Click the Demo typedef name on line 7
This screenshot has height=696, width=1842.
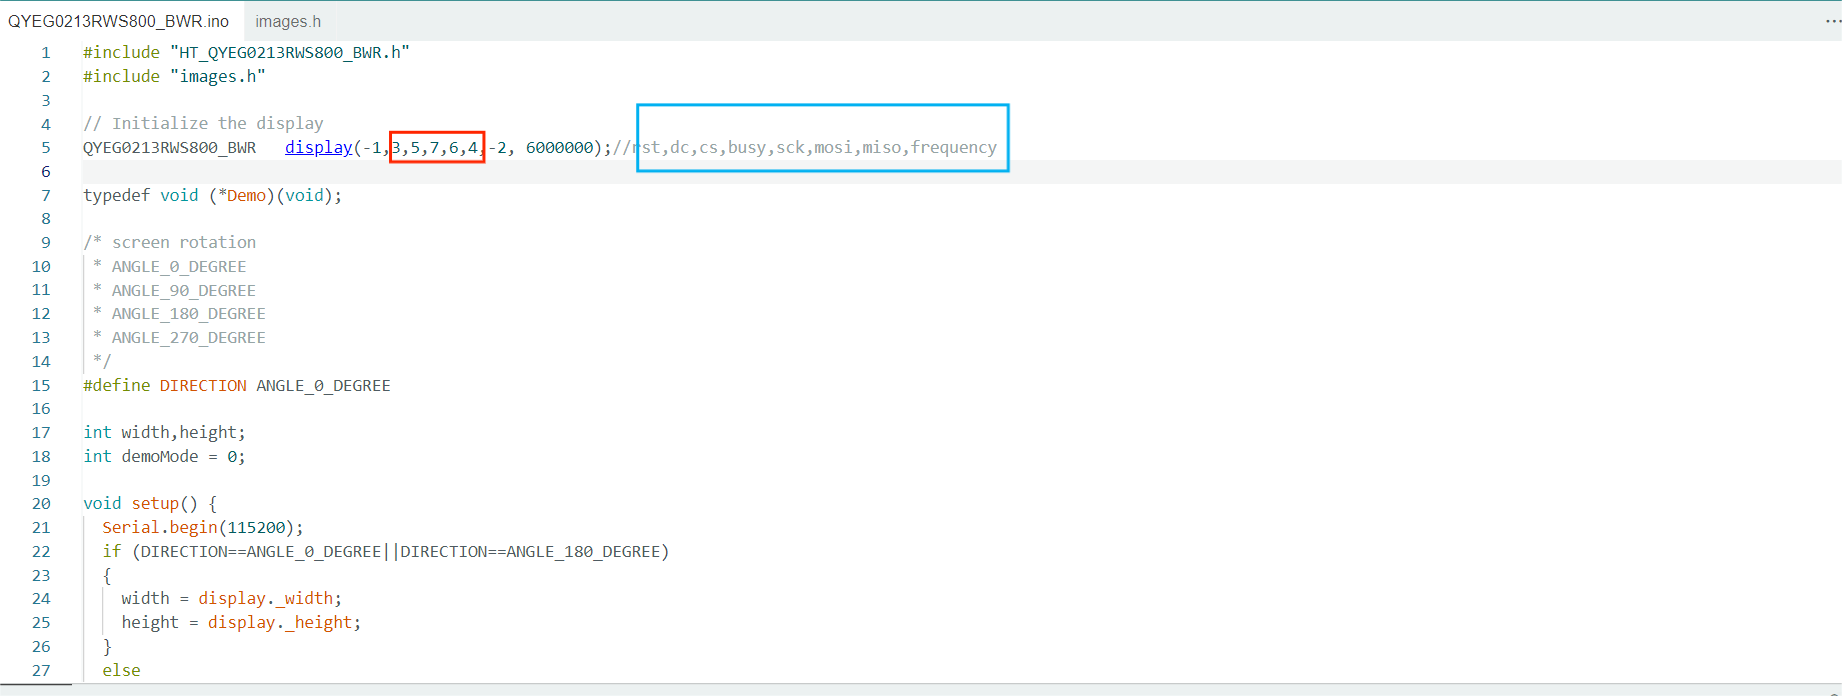pos(246,195)
